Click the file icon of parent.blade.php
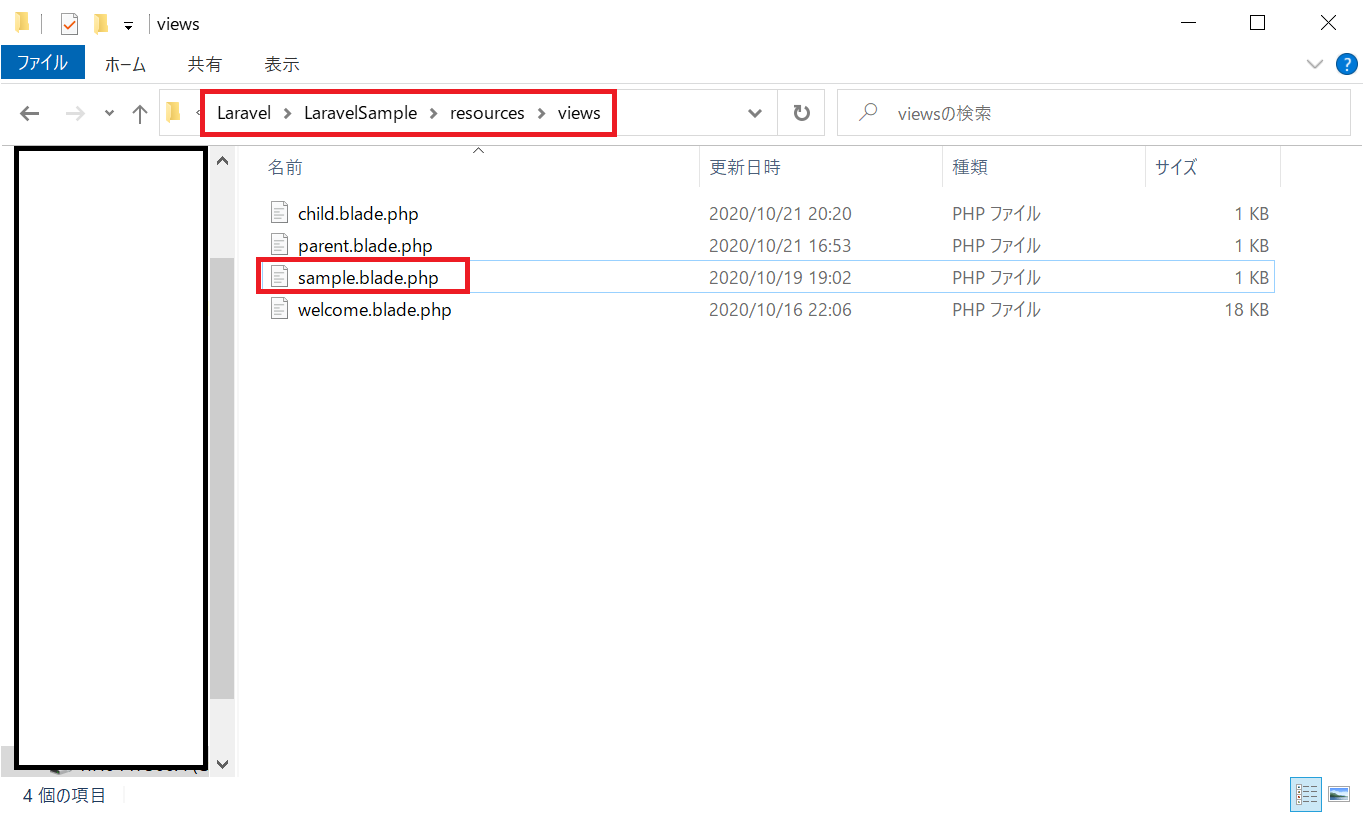The height and width of the screenshot is (813, 1363). (x=279, y=245)
